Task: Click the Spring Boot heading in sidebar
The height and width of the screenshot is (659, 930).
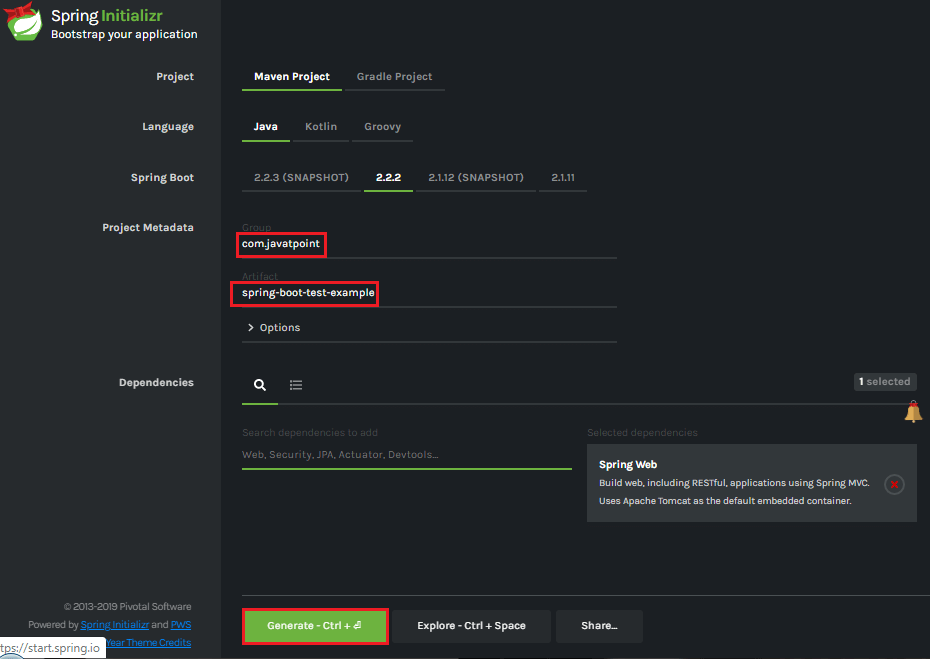Action: [x=162, y=177]
